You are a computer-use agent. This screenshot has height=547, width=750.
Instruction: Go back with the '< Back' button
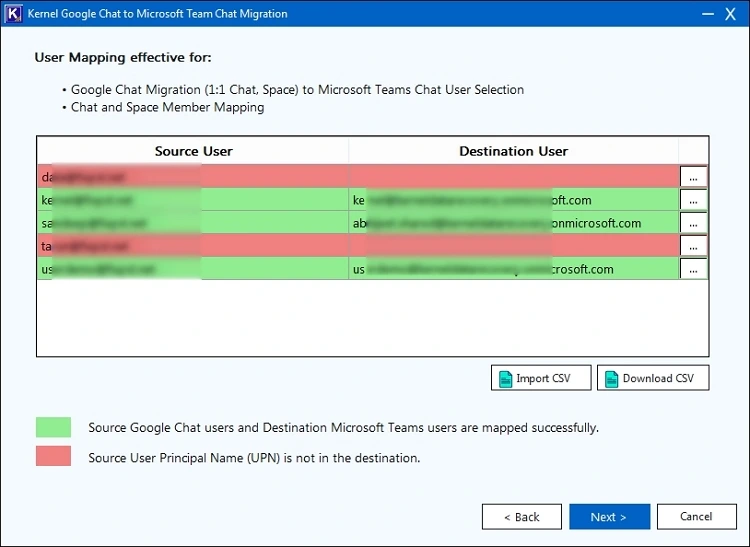point(521,517)
